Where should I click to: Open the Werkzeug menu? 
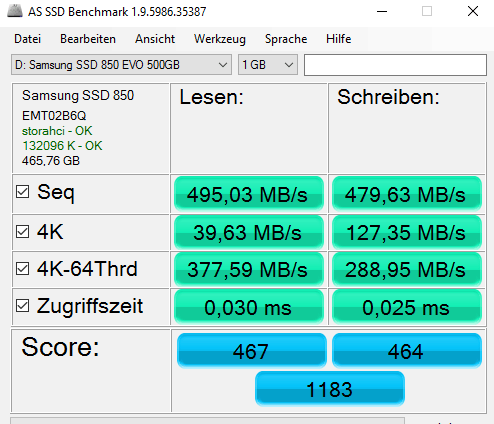pos(220,39)
